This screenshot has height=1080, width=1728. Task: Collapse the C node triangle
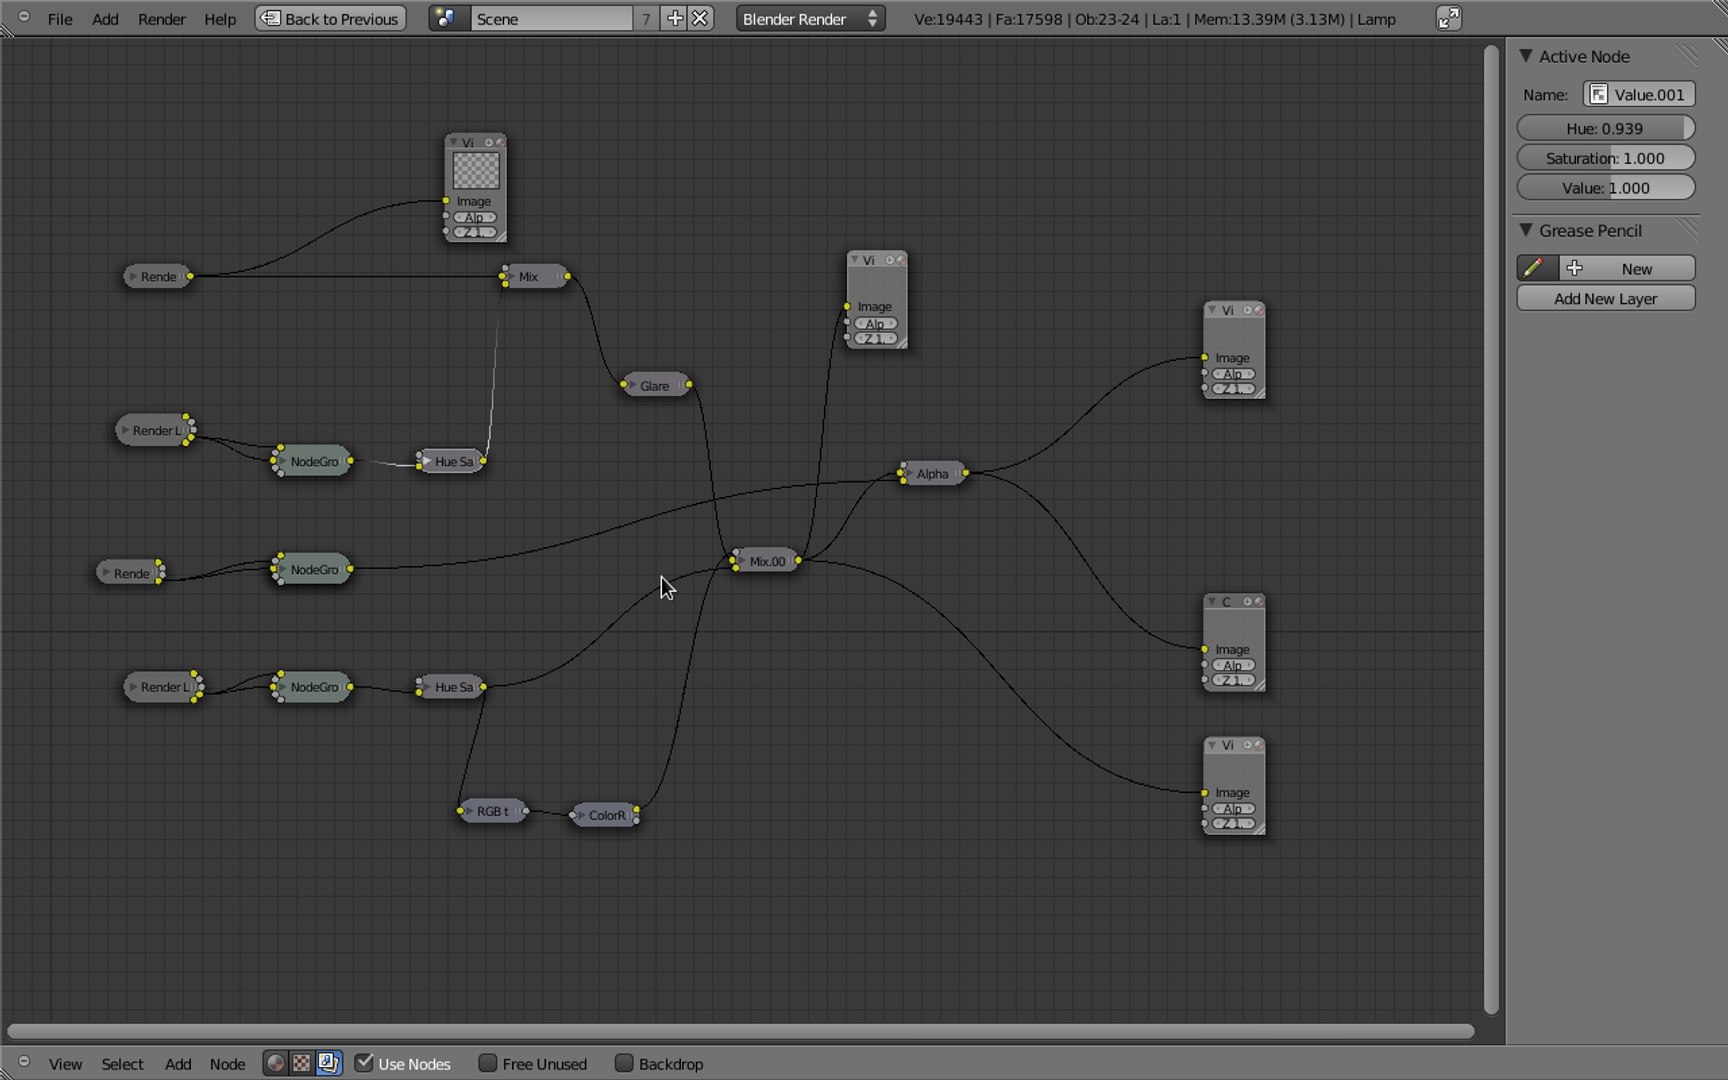click(1212, 601)
